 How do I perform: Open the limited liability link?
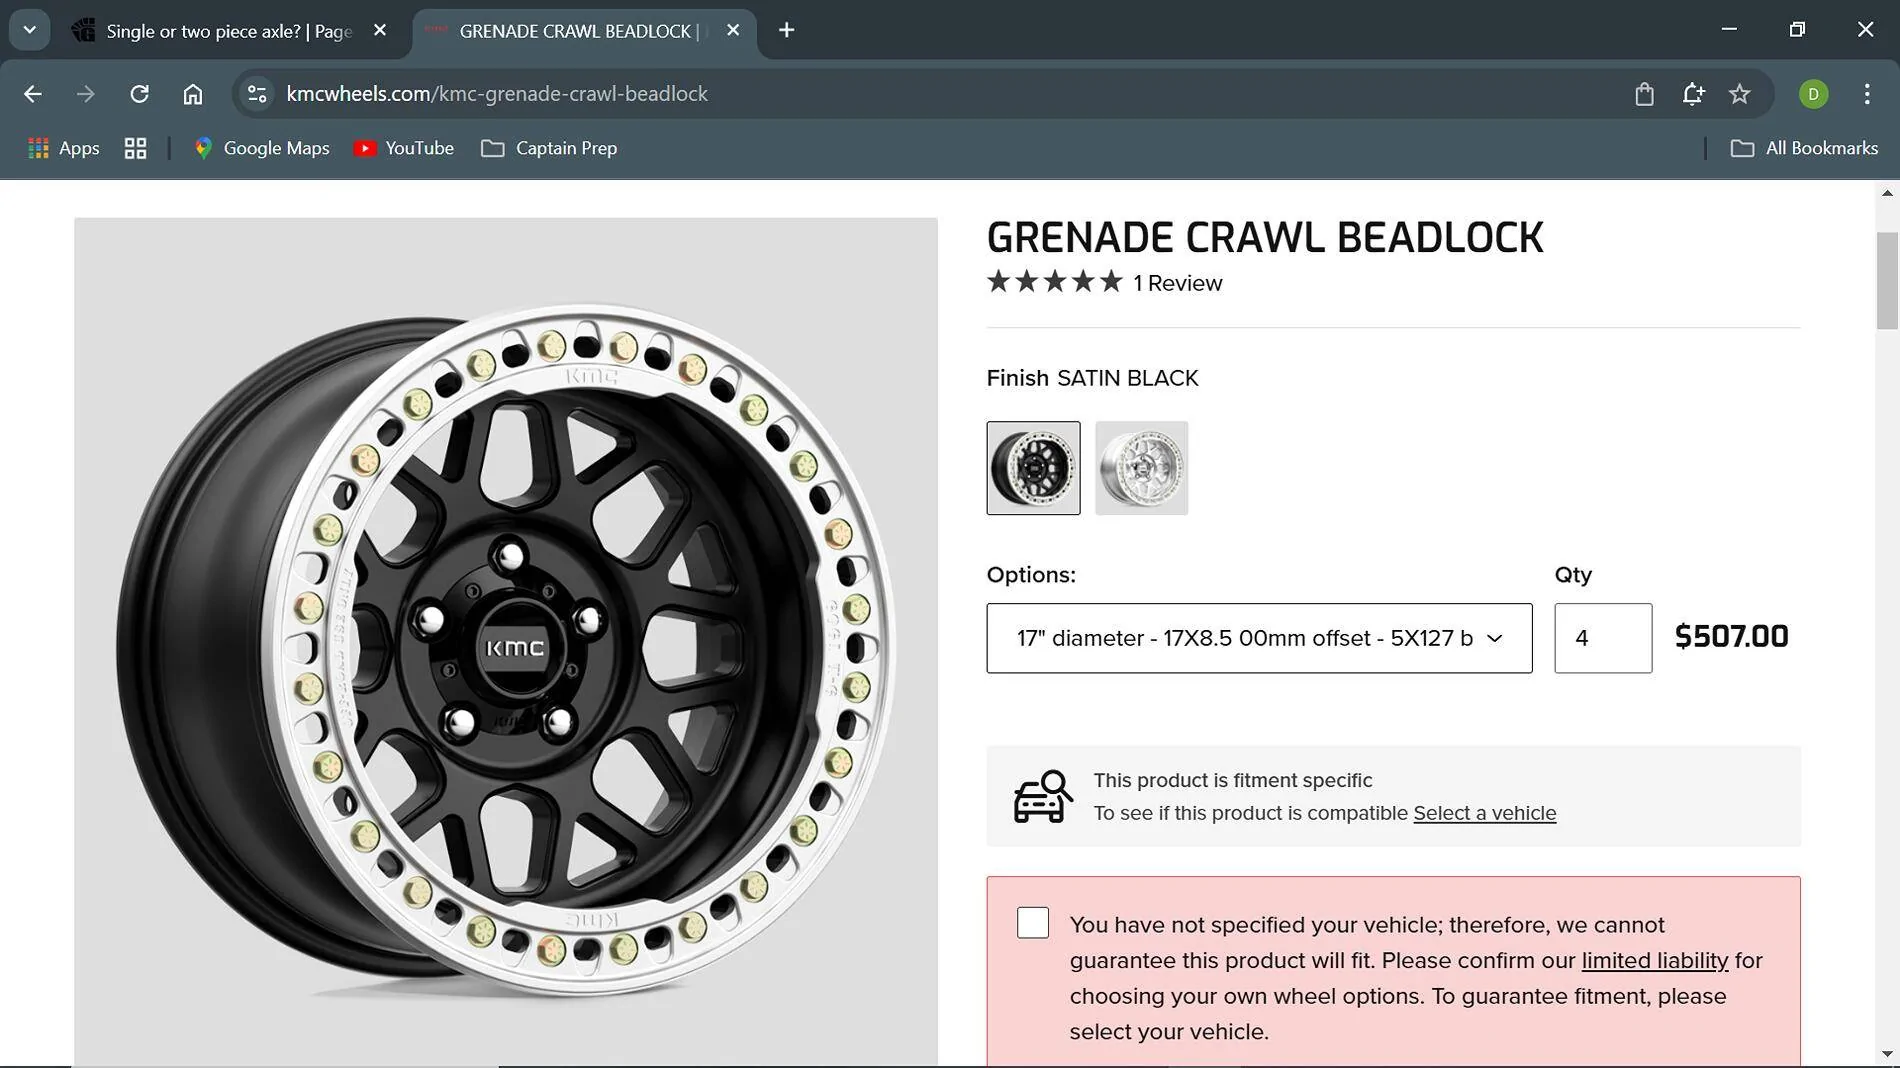pos(1654,960)
